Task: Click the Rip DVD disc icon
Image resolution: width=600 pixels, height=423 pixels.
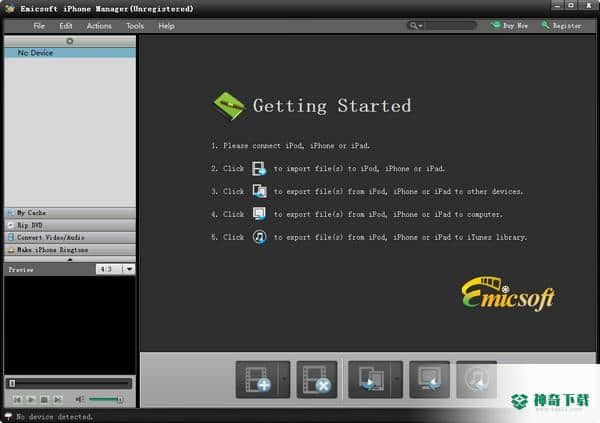Action: [x=11, y=225]
